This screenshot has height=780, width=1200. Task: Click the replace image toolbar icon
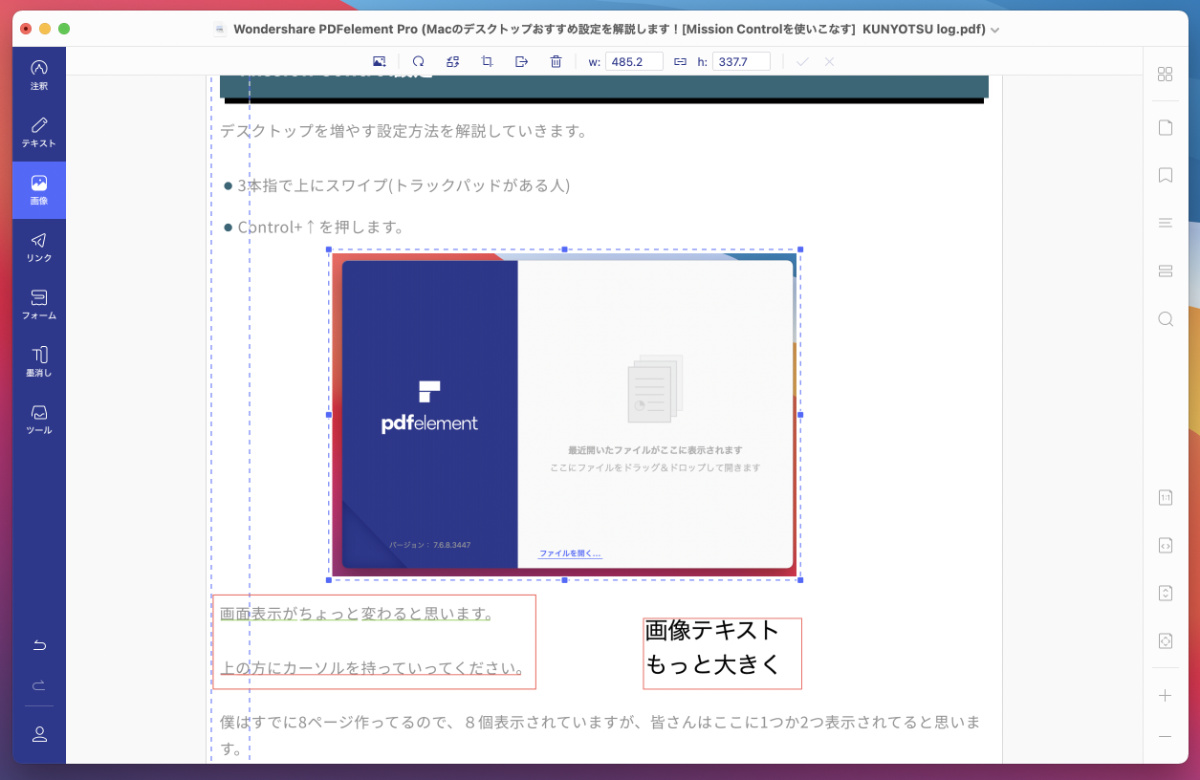pos(453,62)
